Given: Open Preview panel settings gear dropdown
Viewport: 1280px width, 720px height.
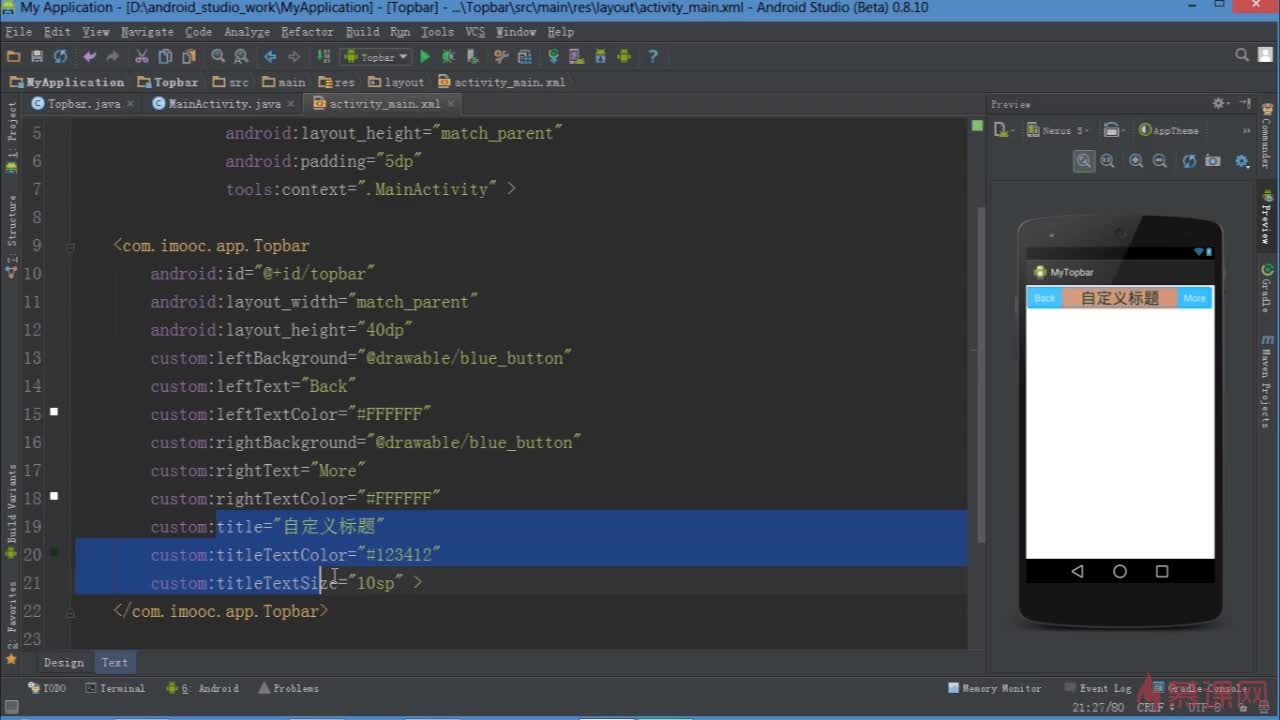Looking at the screenshot, I should pos(1220,103).
